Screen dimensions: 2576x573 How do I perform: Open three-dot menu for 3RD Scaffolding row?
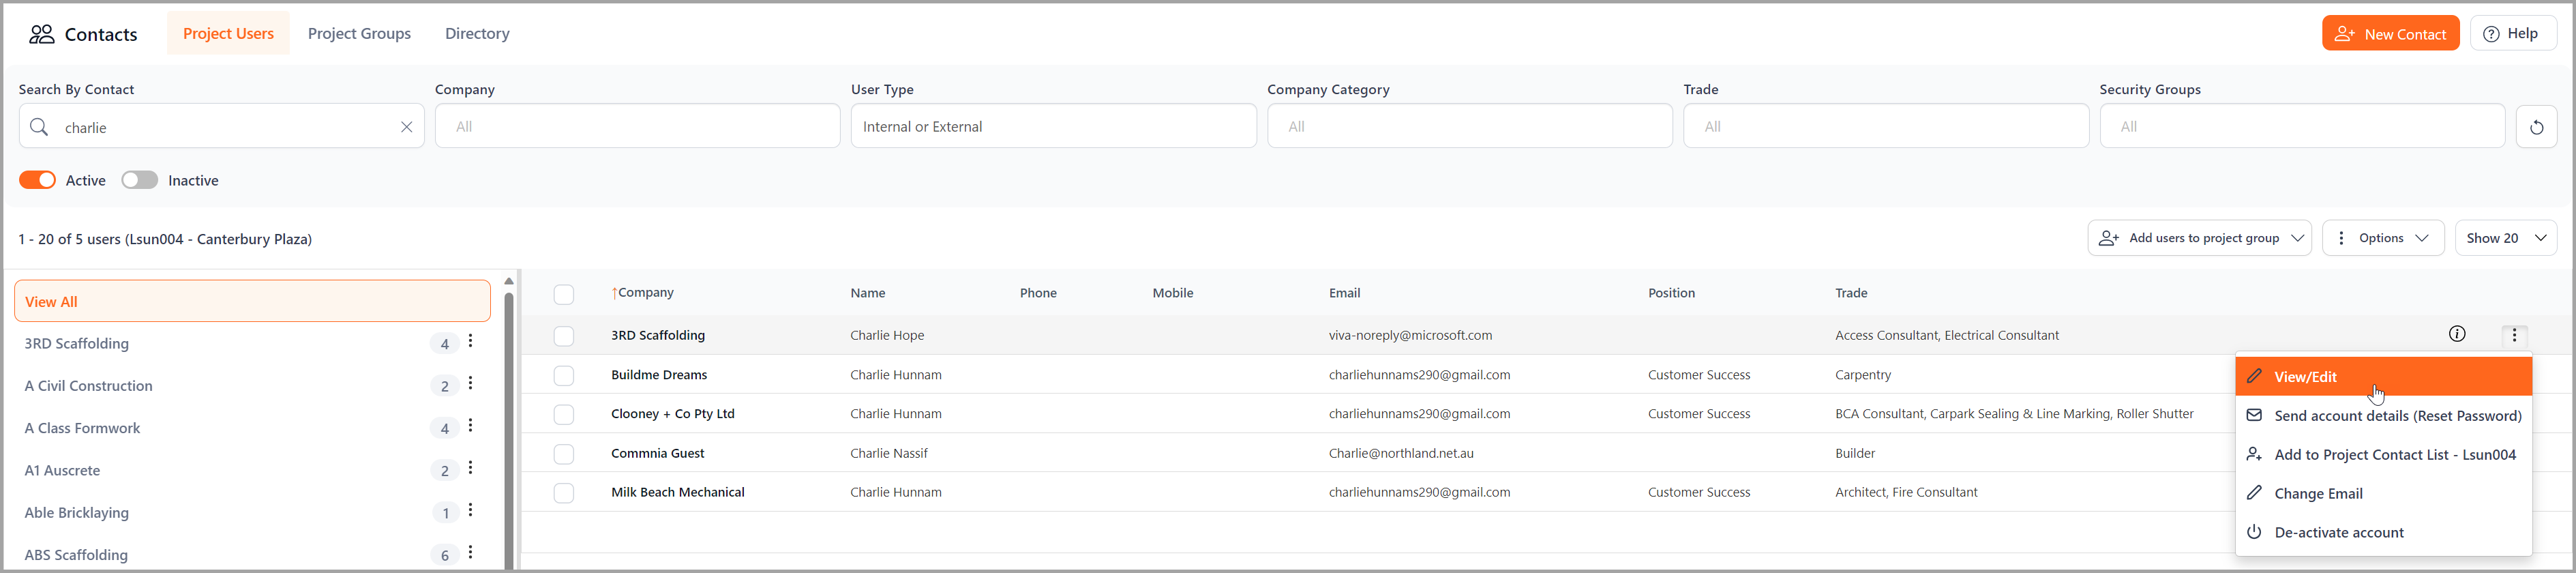click(2514, 335)
